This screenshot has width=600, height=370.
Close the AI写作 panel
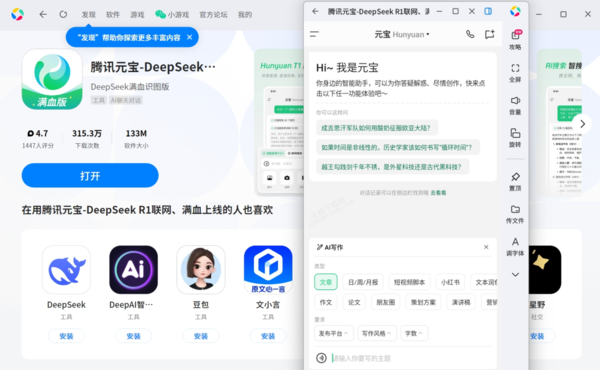(486, 247)
